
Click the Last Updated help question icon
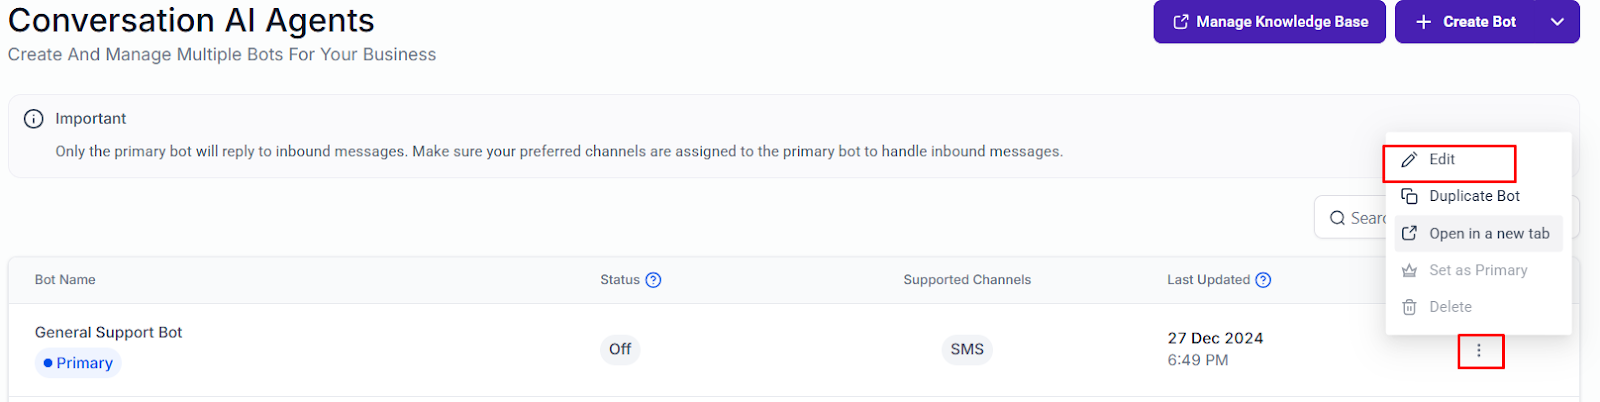(x=1263, y=280)
